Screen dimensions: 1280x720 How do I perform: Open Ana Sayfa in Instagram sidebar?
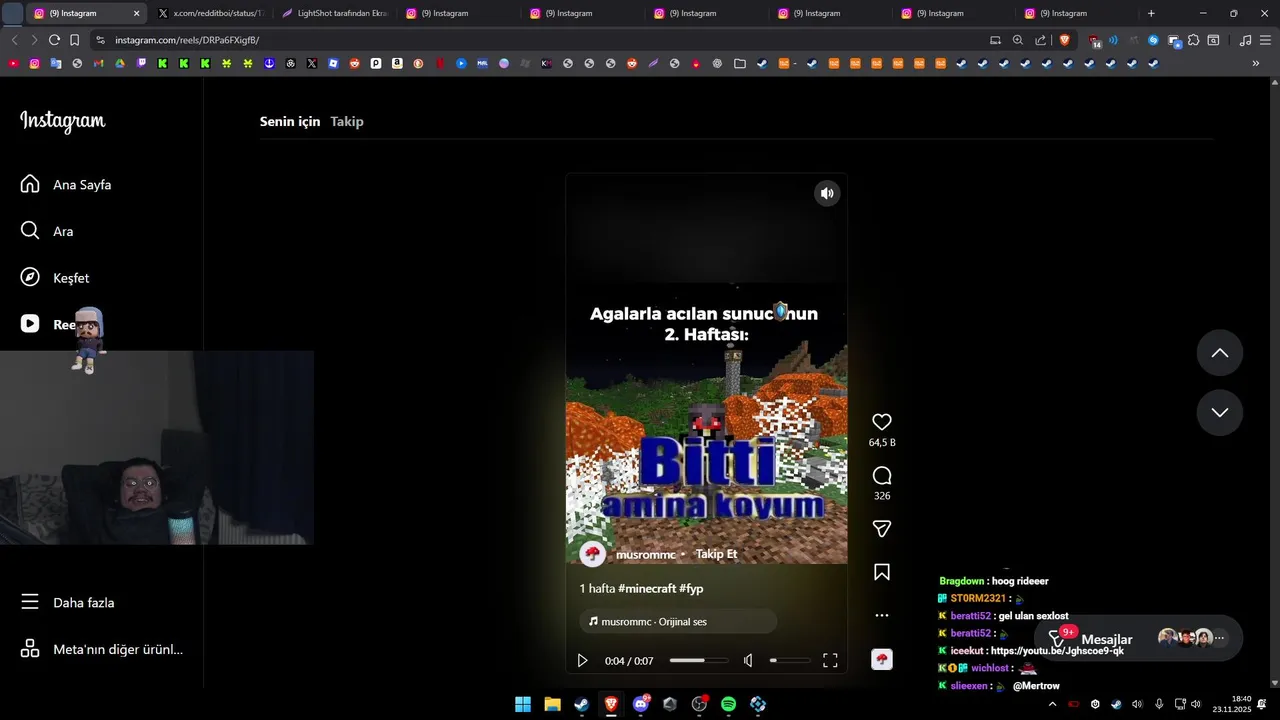click(66, 184)
